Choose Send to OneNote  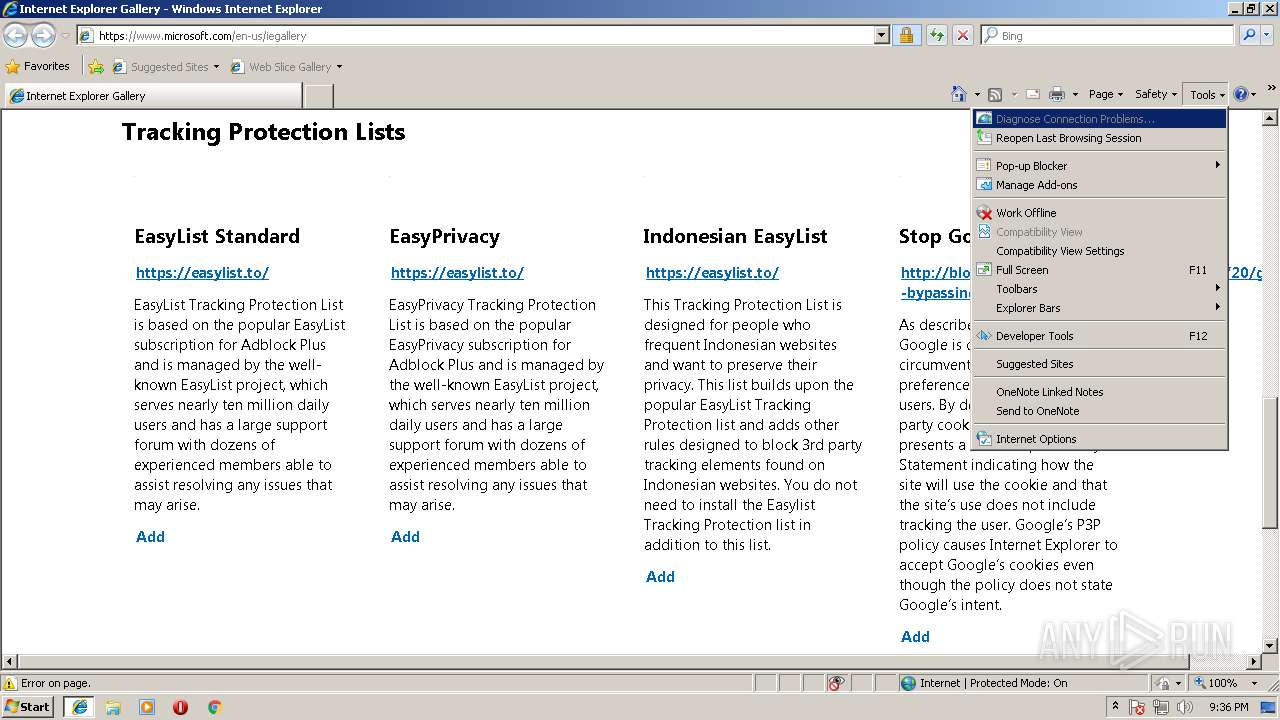coord(1100,411)
